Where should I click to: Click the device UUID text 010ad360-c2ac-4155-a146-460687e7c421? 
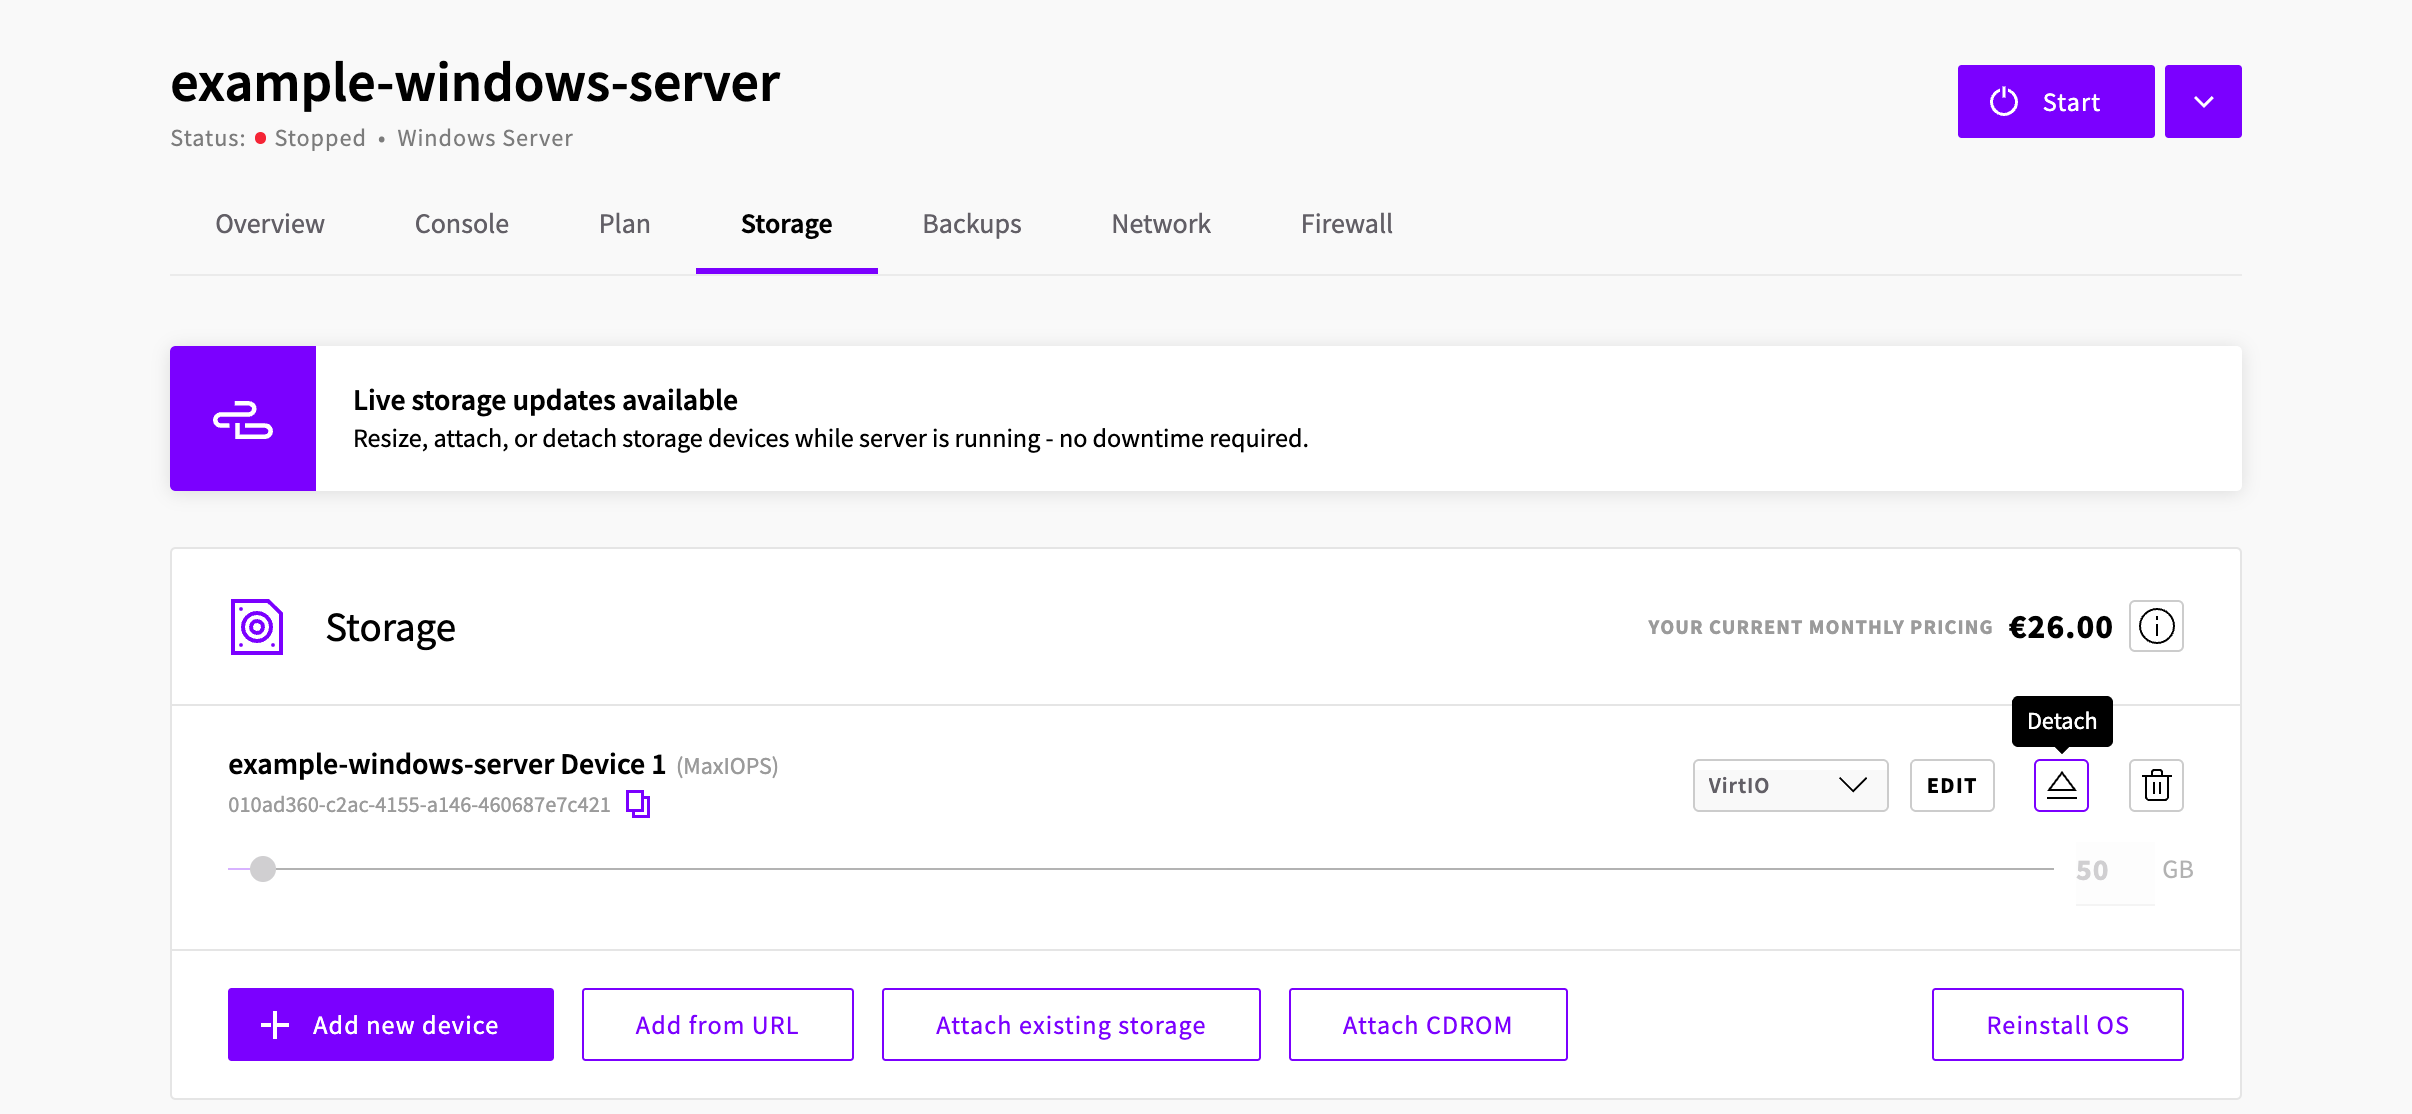pyautogui.click(x=419, y=805)
